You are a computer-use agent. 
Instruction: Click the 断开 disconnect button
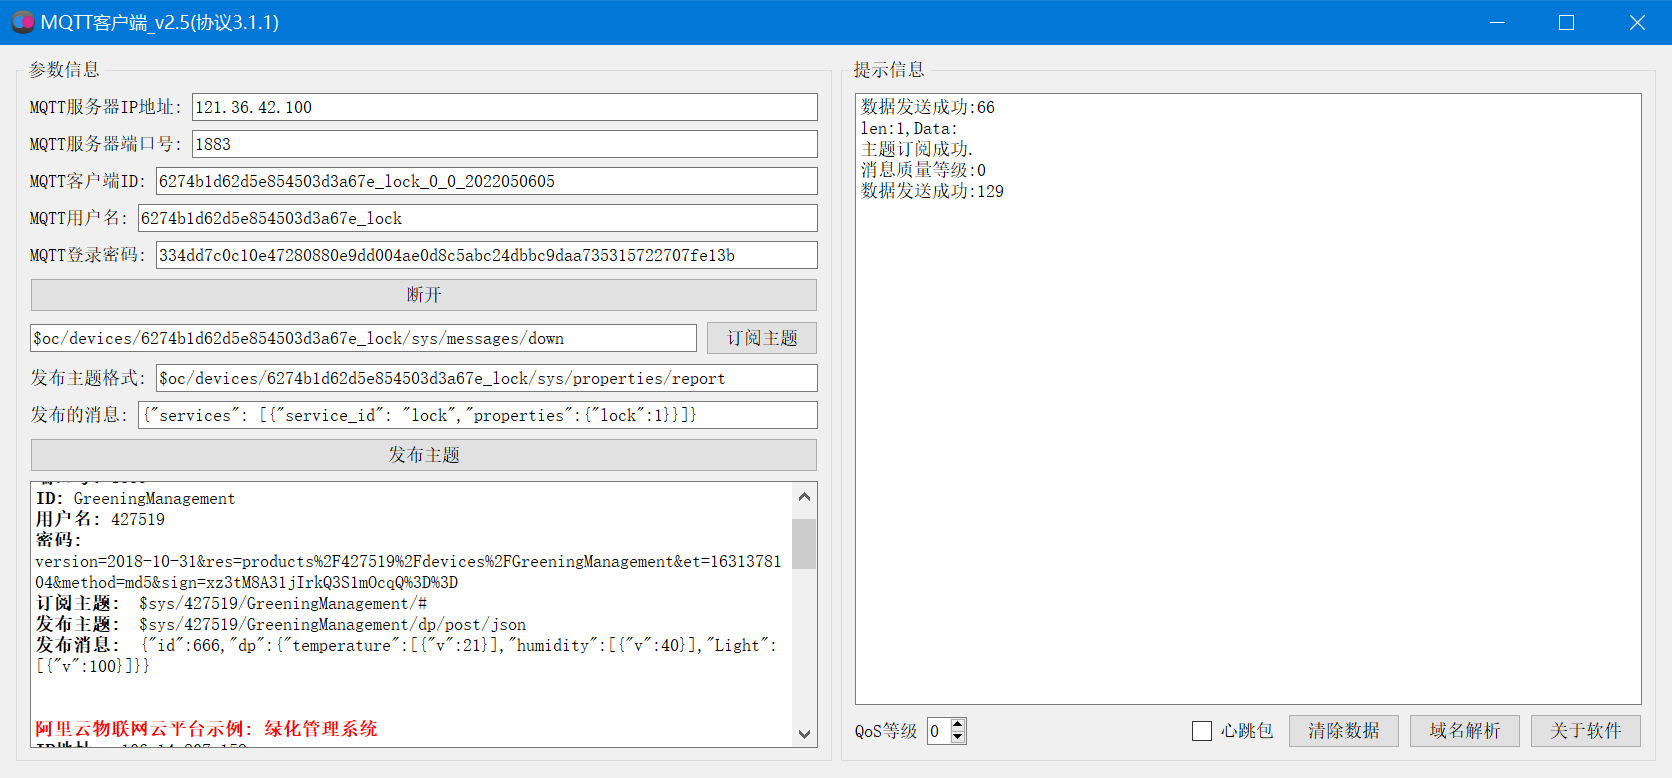click(424, 295)
